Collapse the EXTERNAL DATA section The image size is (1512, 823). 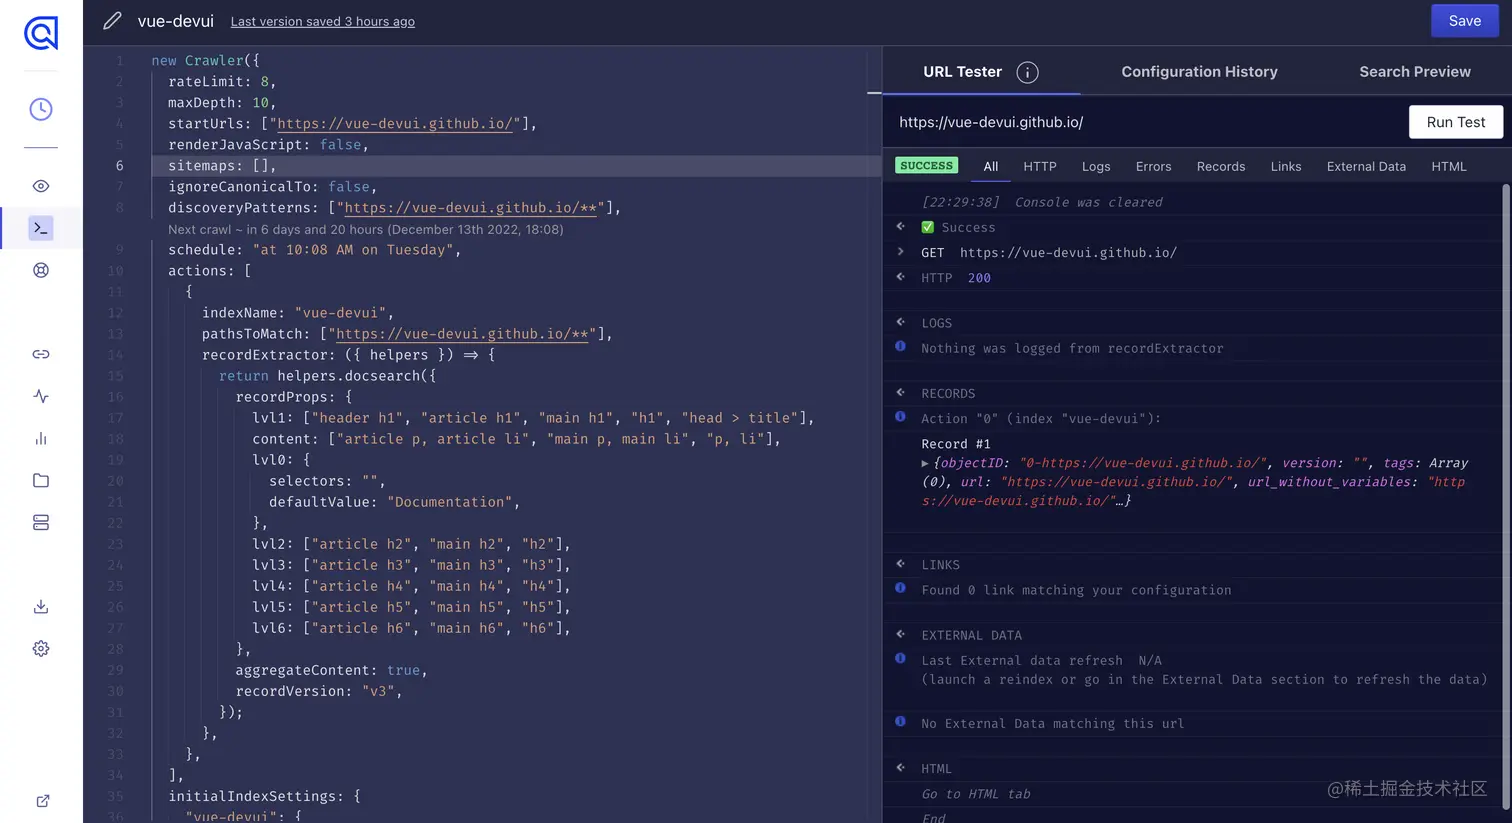(900, 634)
